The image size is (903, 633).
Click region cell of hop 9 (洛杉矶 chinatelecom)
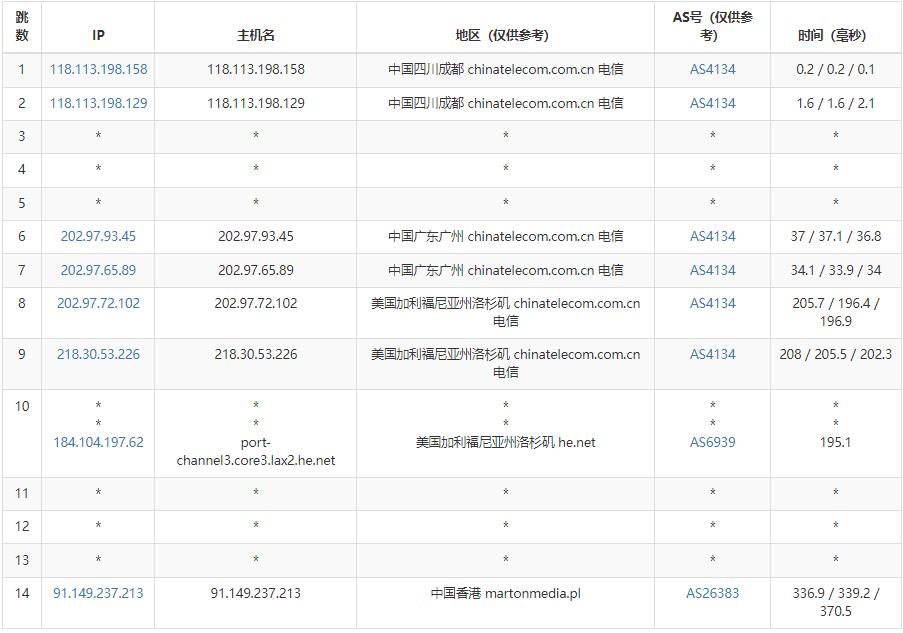pyautogui.click(x=506, y=363)
